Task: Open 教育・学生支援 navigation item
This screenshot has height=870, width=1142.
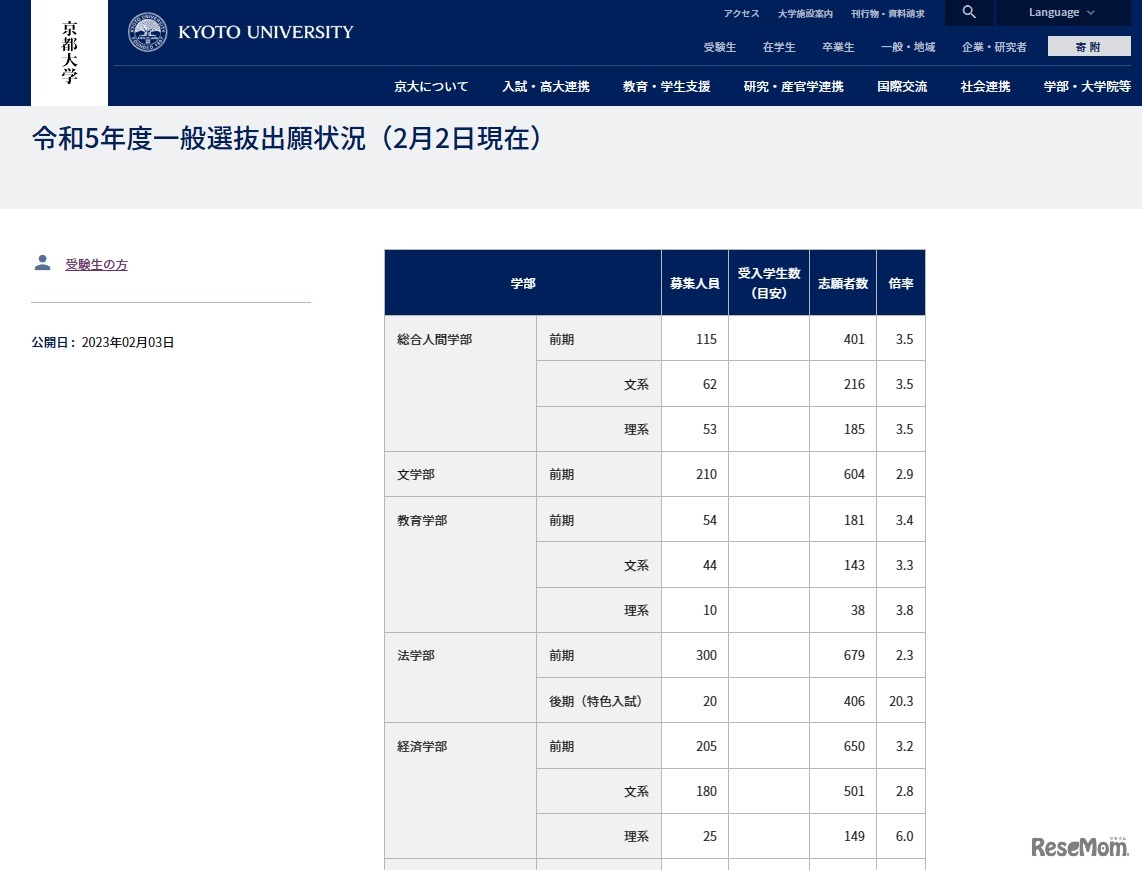Action: click(665, 87)
